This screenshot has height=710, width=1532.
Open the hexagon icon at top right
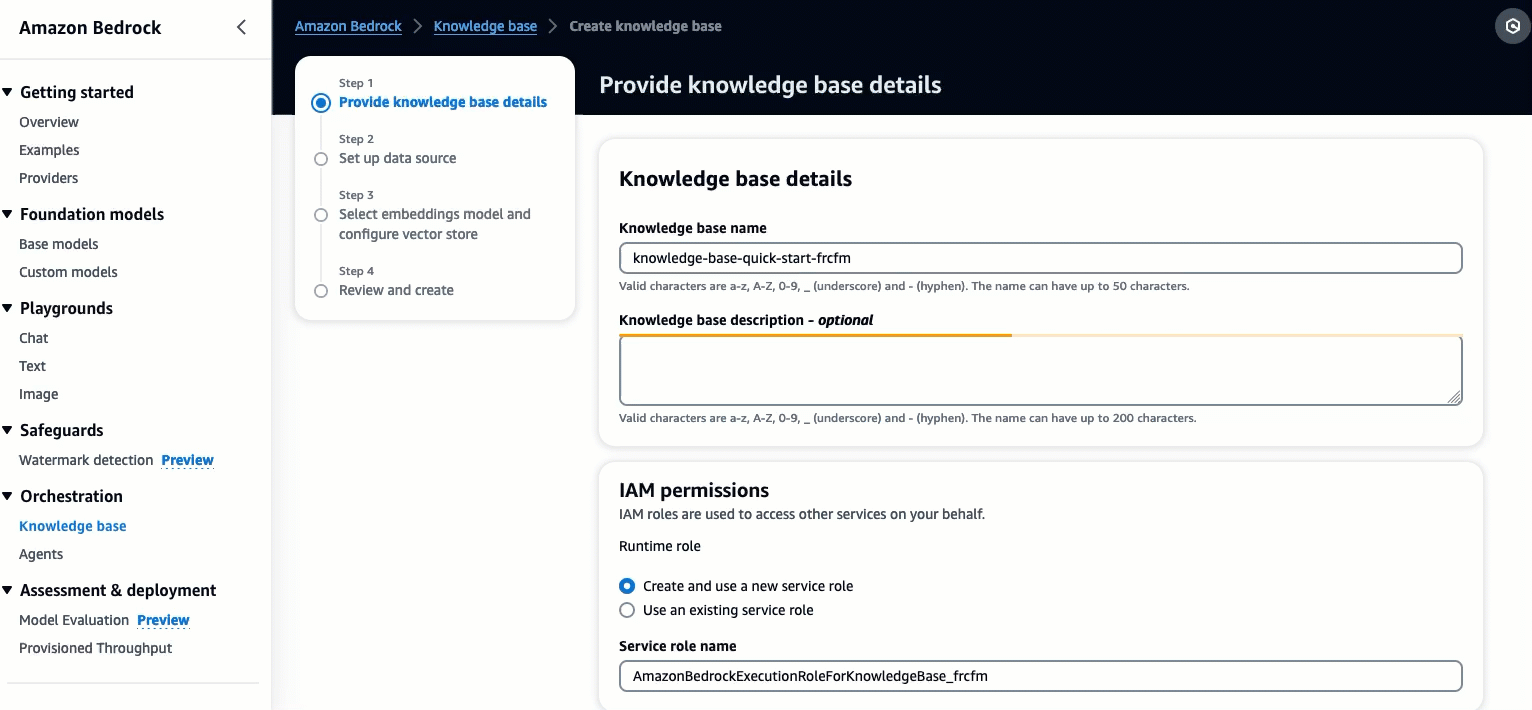click(1513, 27)
